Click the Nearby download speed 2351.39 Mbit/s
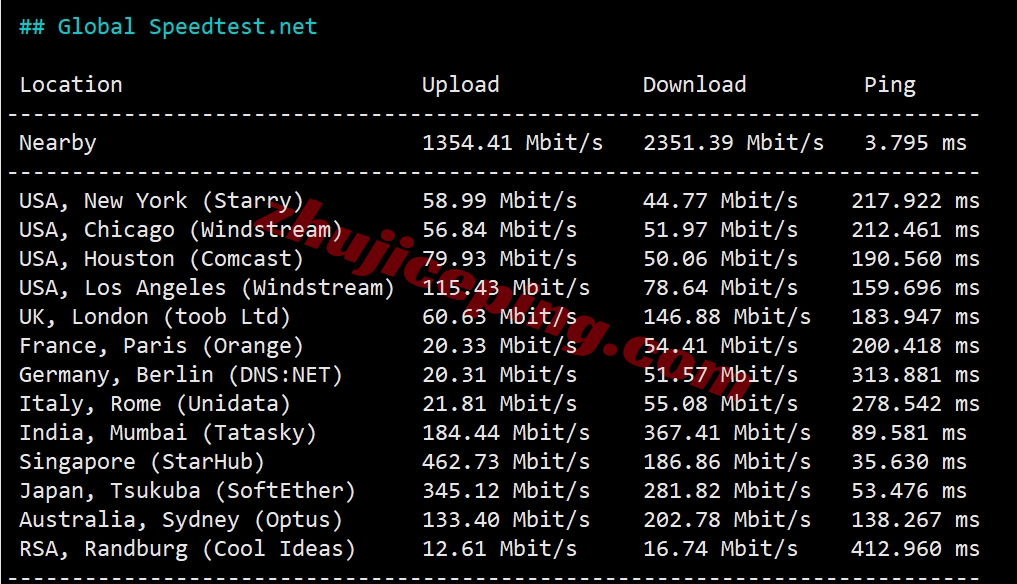The width and height of the screenshot is (1017, 584). (733, 143)
